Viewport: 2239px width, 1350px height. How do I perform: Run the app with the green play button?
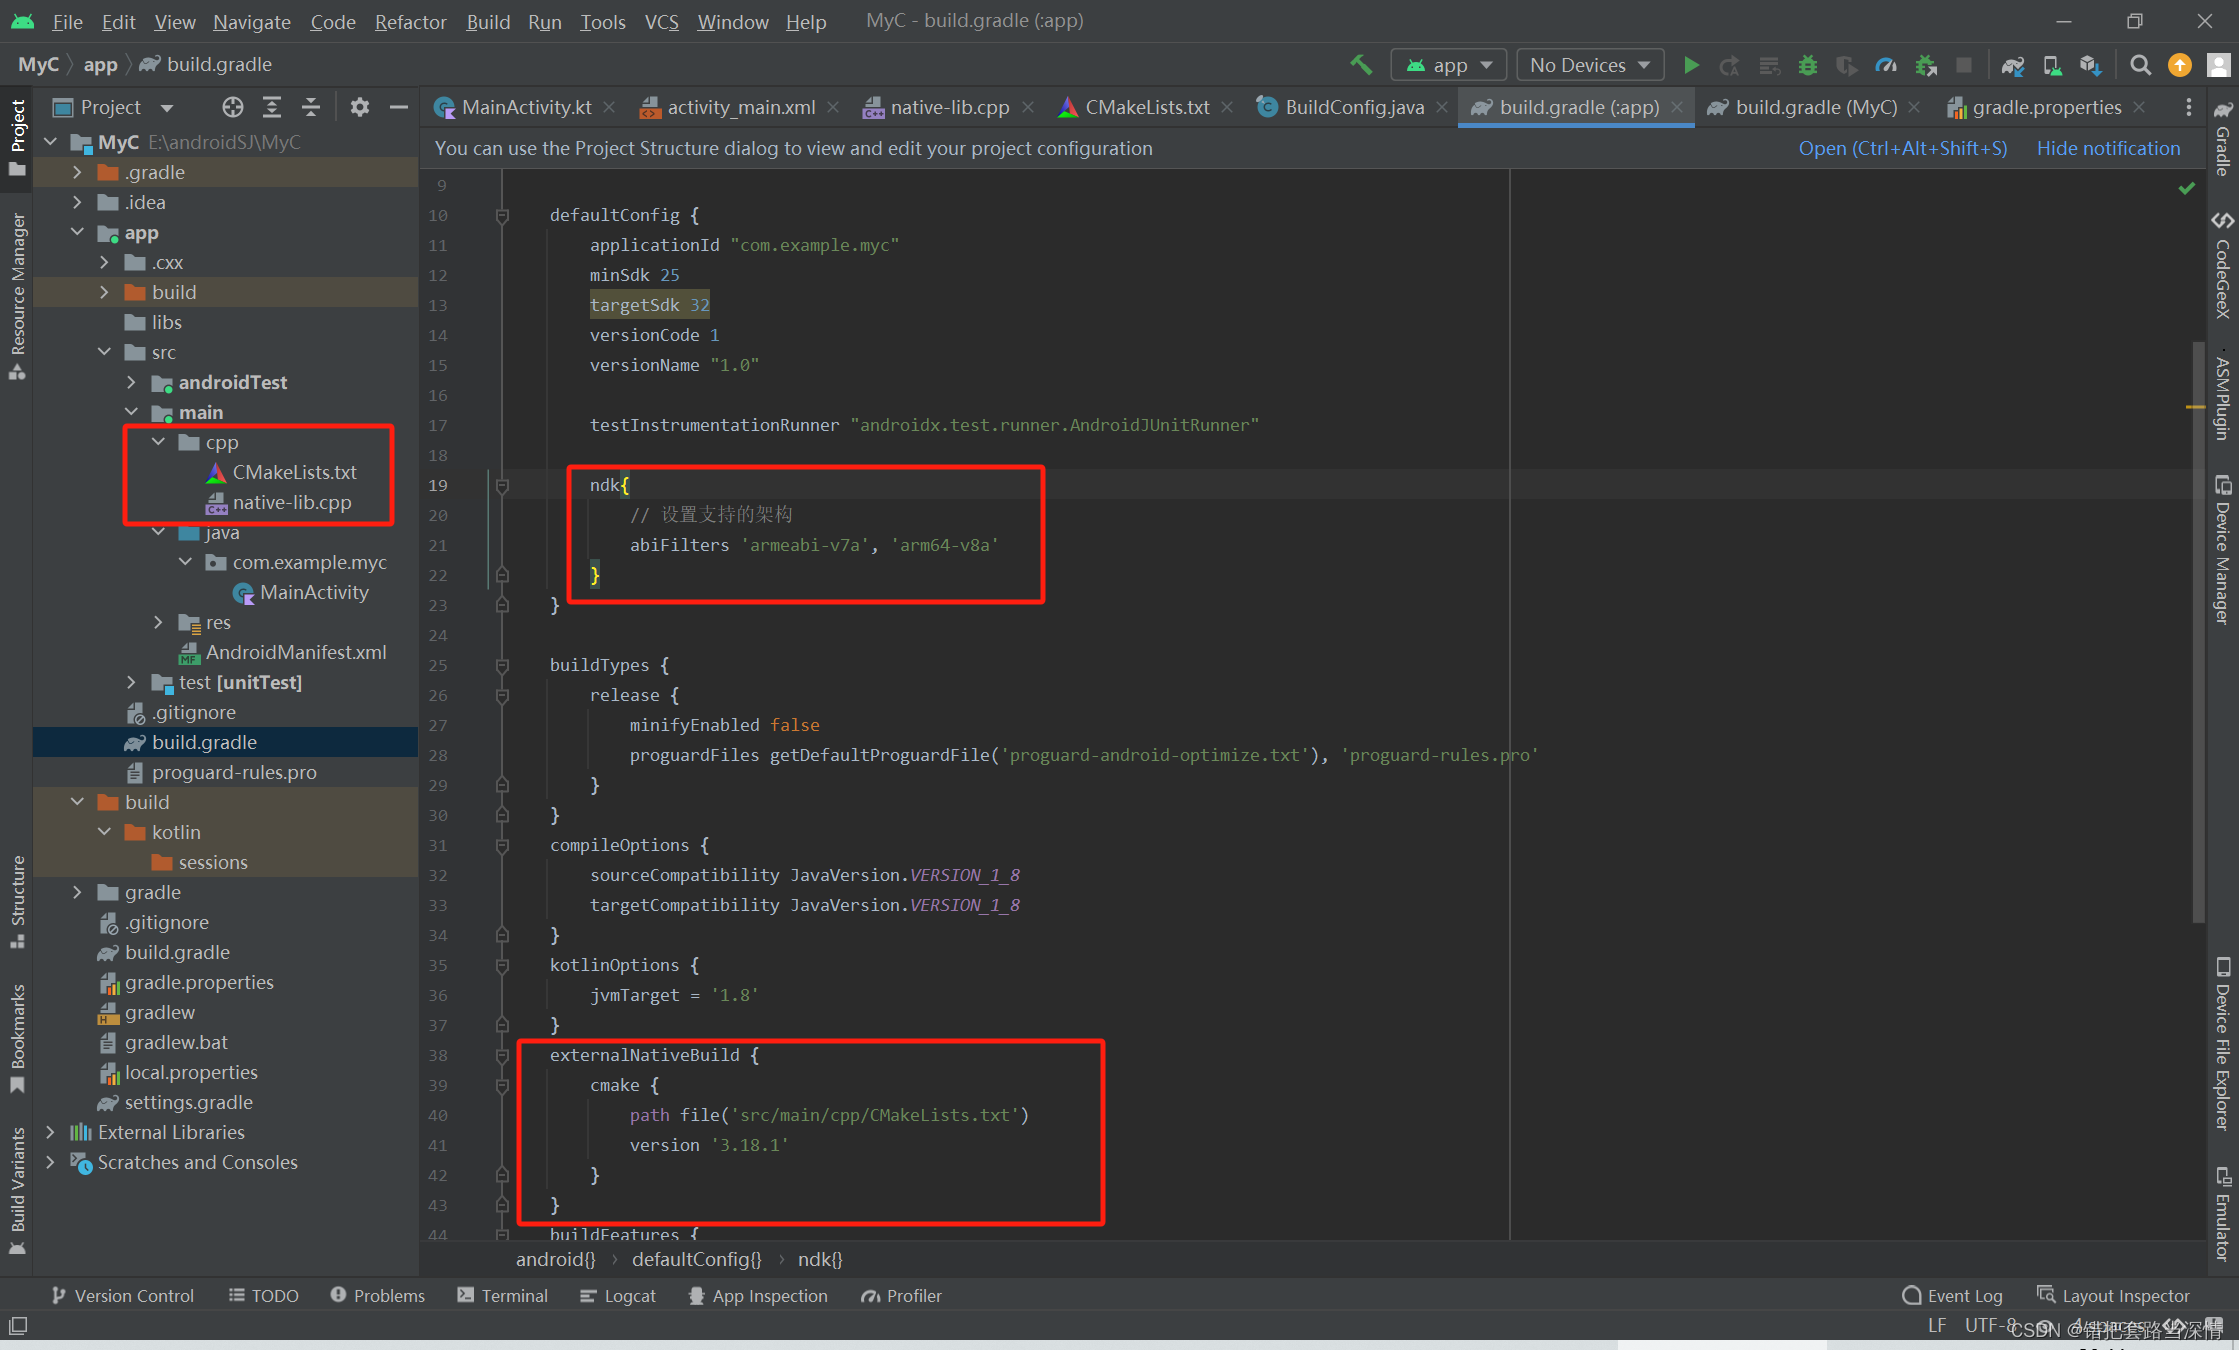pos(1691,65)
